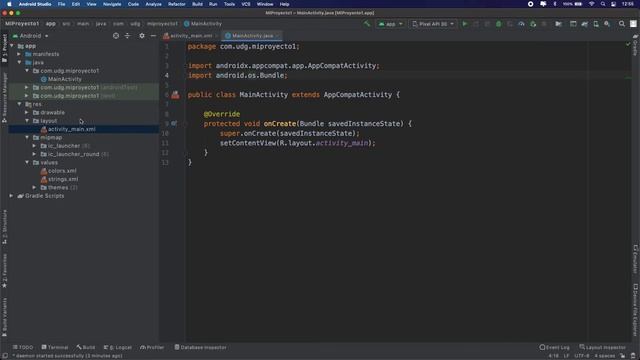Expand the themes folder
This screenshot has width=640, height=360.
pyautogui.click(x=35, y=188)
